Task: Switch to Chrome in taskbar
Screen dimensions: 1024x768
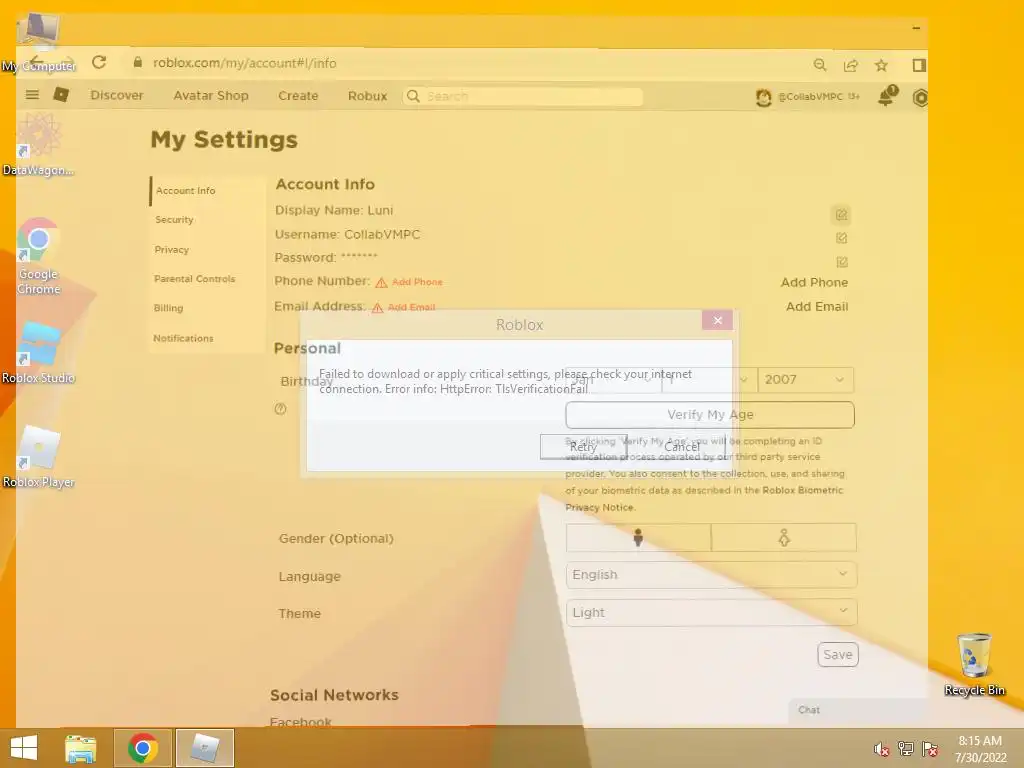Action: click(142, 748)
